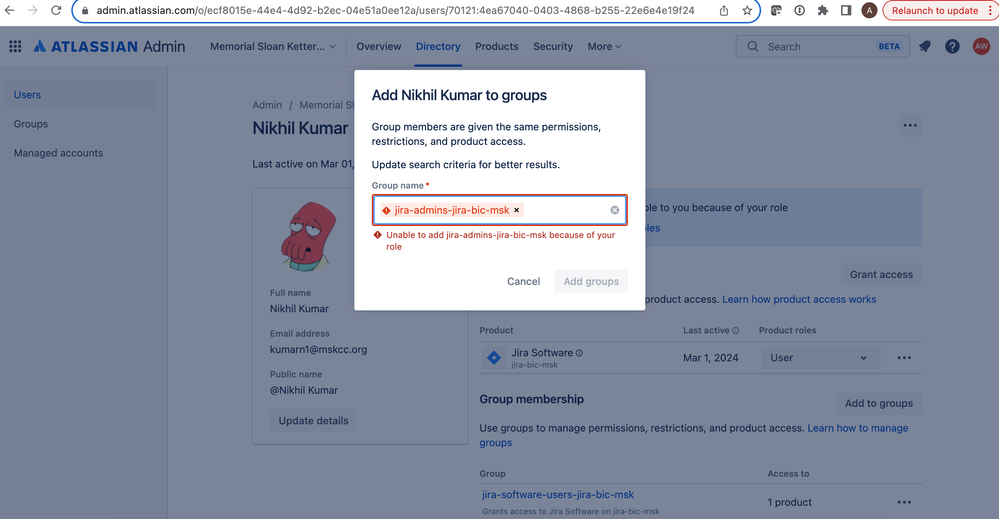Switch to Directory tab

[438, 46]
